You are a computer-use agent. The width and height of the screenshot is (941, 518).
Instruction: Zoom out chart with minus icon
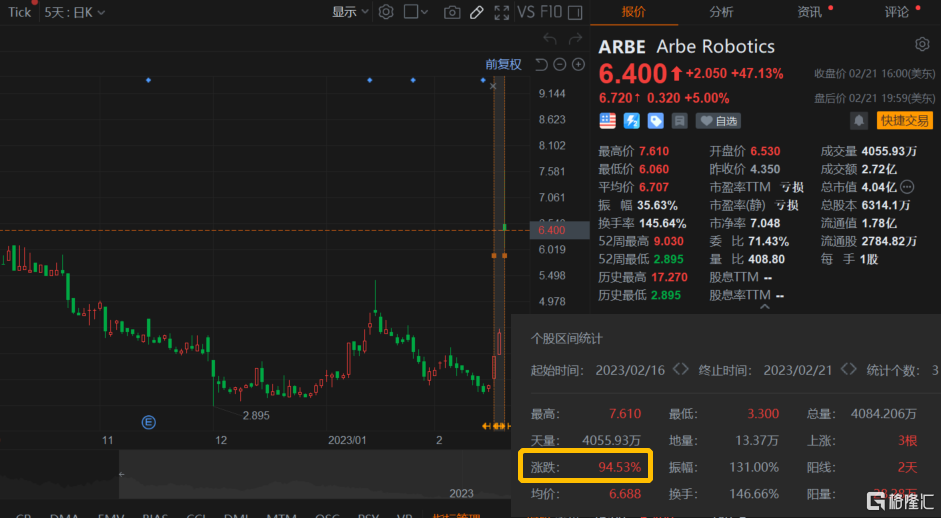559,64
